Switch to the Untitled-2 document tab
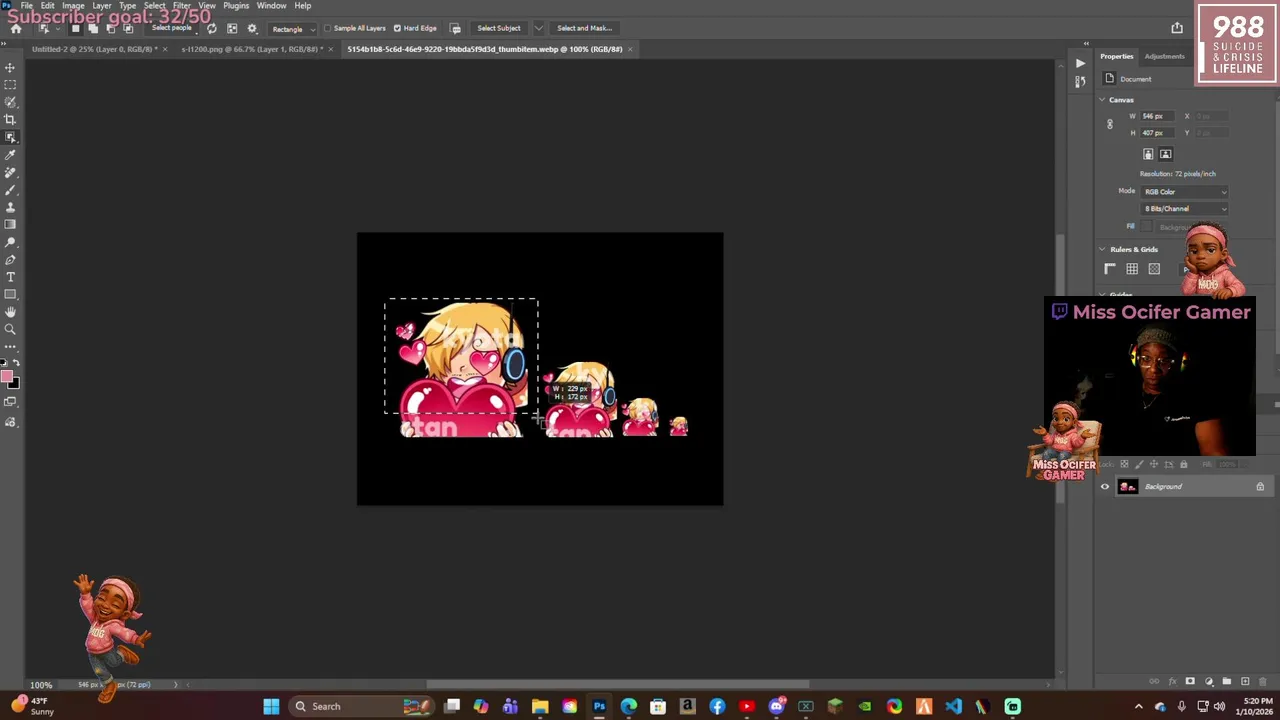Viewport: 1280px width, 720px height. [93, 49]
